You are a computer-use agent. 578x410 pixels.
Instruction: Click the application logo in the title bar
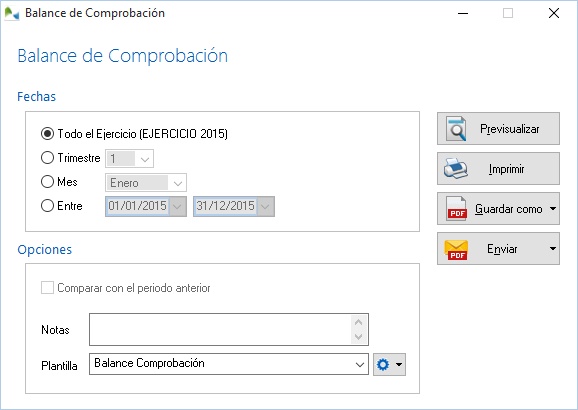[x=11, y=13]
